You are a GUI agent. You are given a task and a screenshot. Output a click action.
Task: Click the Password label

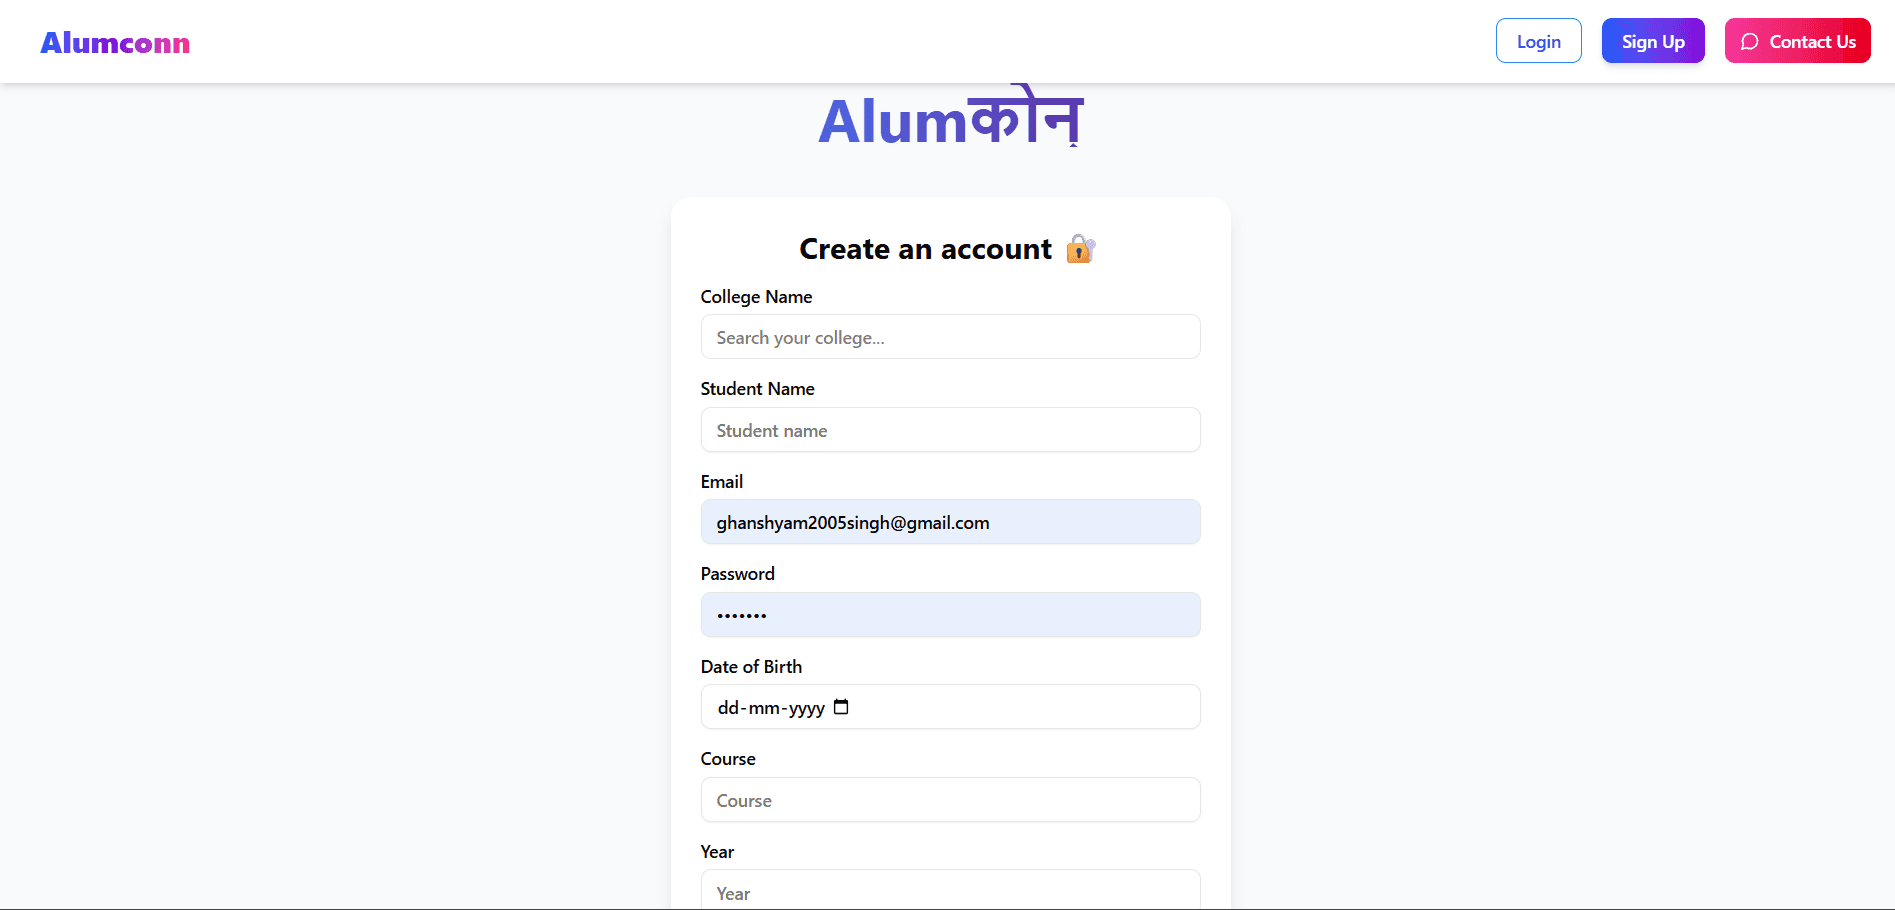[x=737, y=573]
